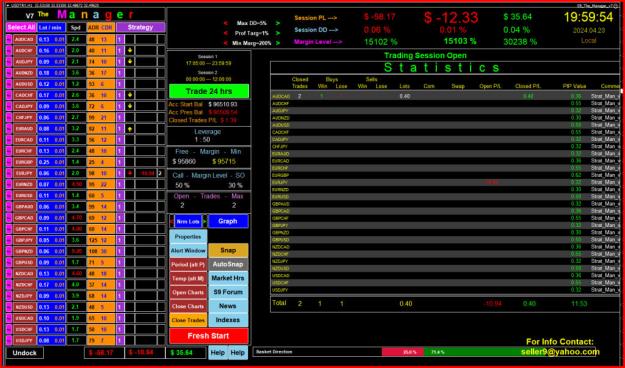Image resolution: width=625 pixels, height=368 pixels.
Task: Click the yellow down arrow in AUDJPY row
Action: pos(130,62)
